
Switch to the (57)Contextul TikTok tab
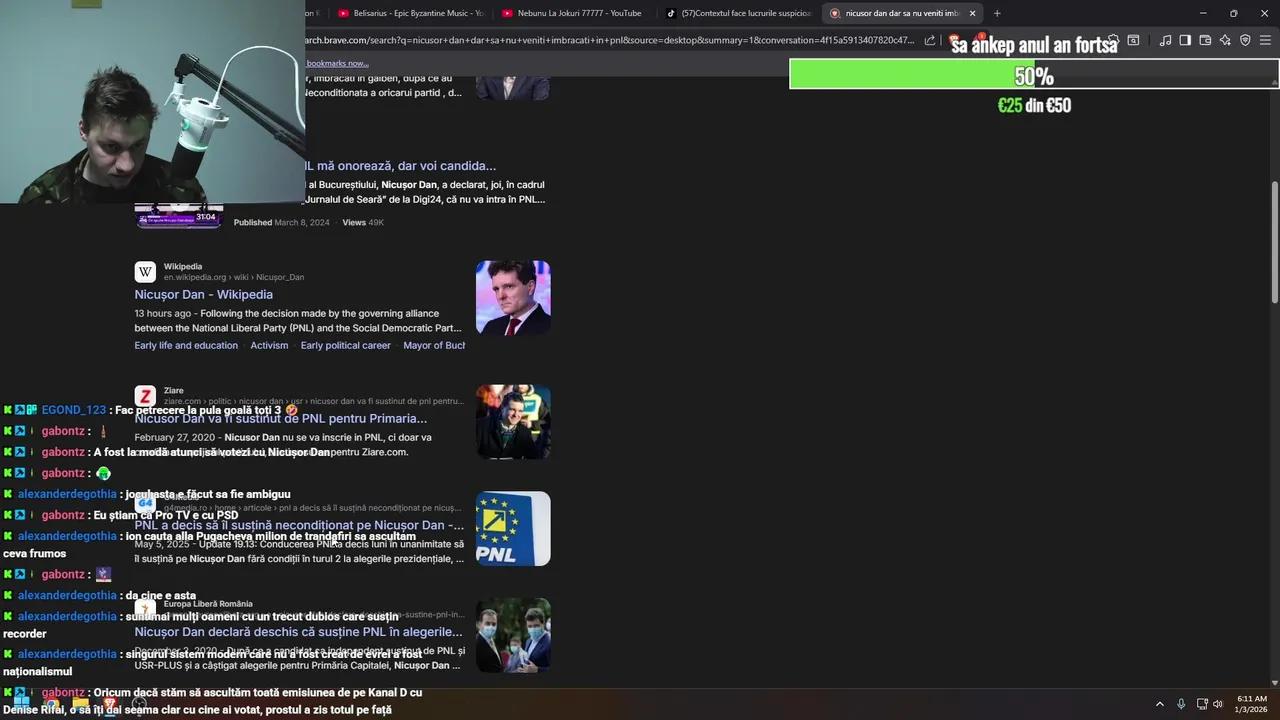738,13
